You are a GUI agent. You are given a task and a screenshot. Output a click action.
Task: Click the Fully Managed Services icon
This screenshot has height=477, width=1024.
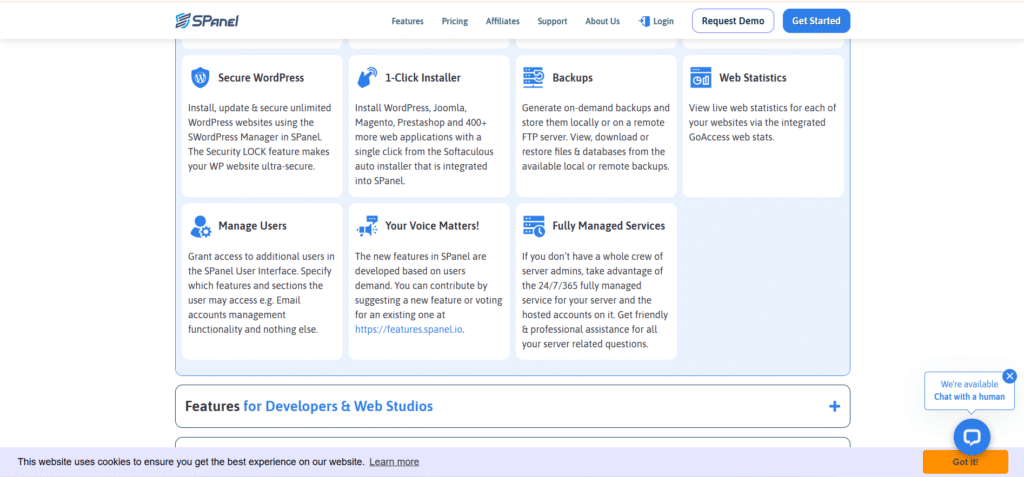533,226
